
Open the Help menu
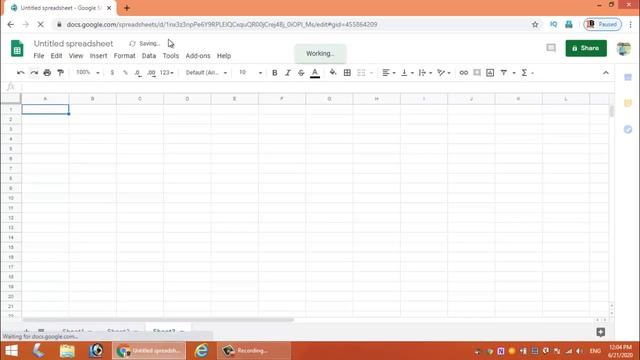(224, 56)
